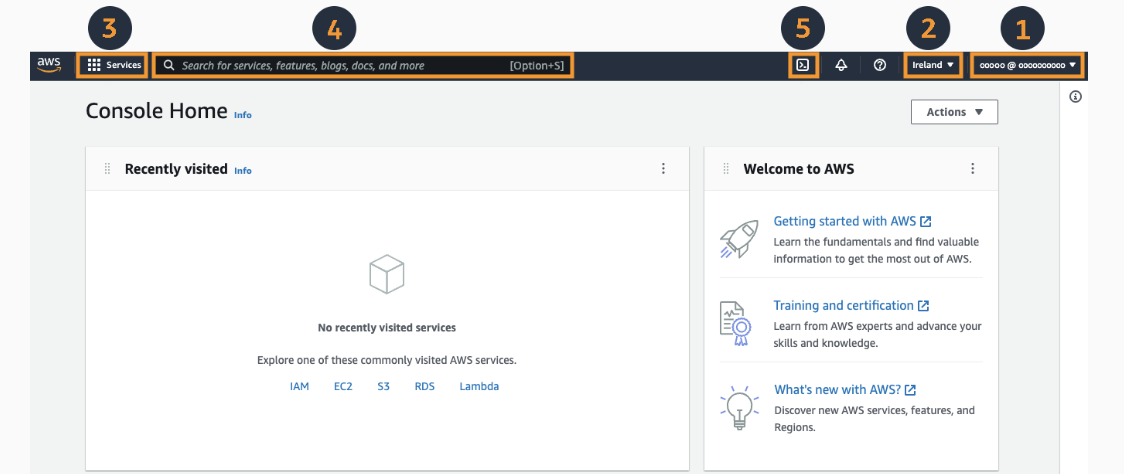This screenshot has width=1124, height=474.
Task: Click 'No recently visited services' text
Action: coord(387,328)
